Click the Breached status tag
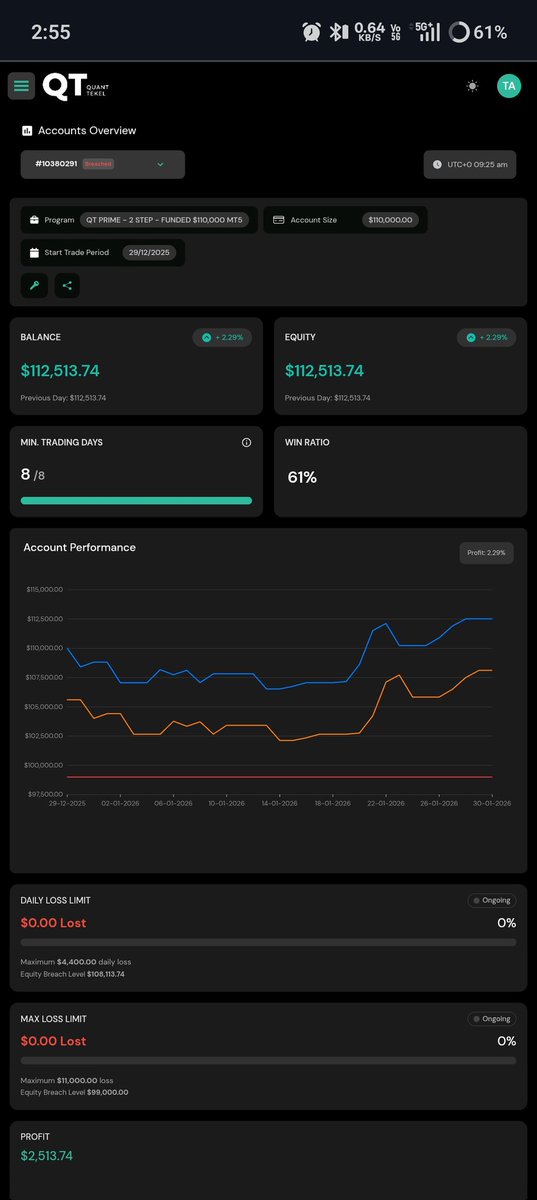 tap(98, 164)
